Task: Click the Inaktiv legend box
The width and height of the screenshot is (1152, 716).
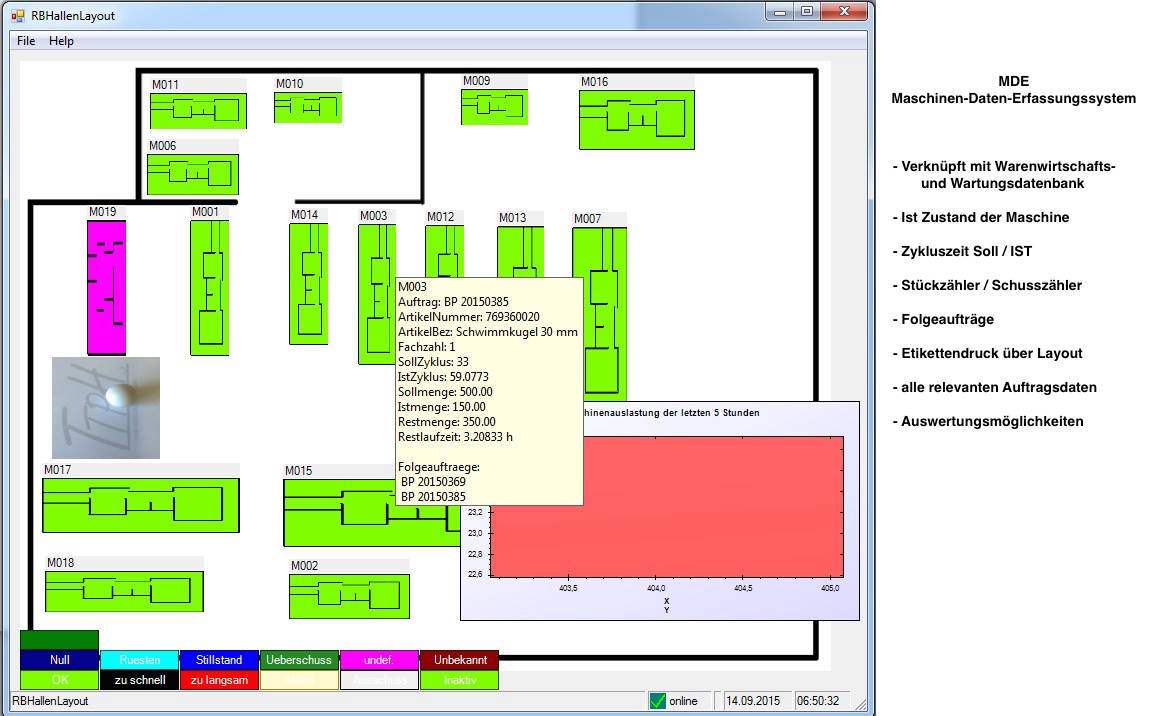Action: pyautogui.click(x=460, y=680)
